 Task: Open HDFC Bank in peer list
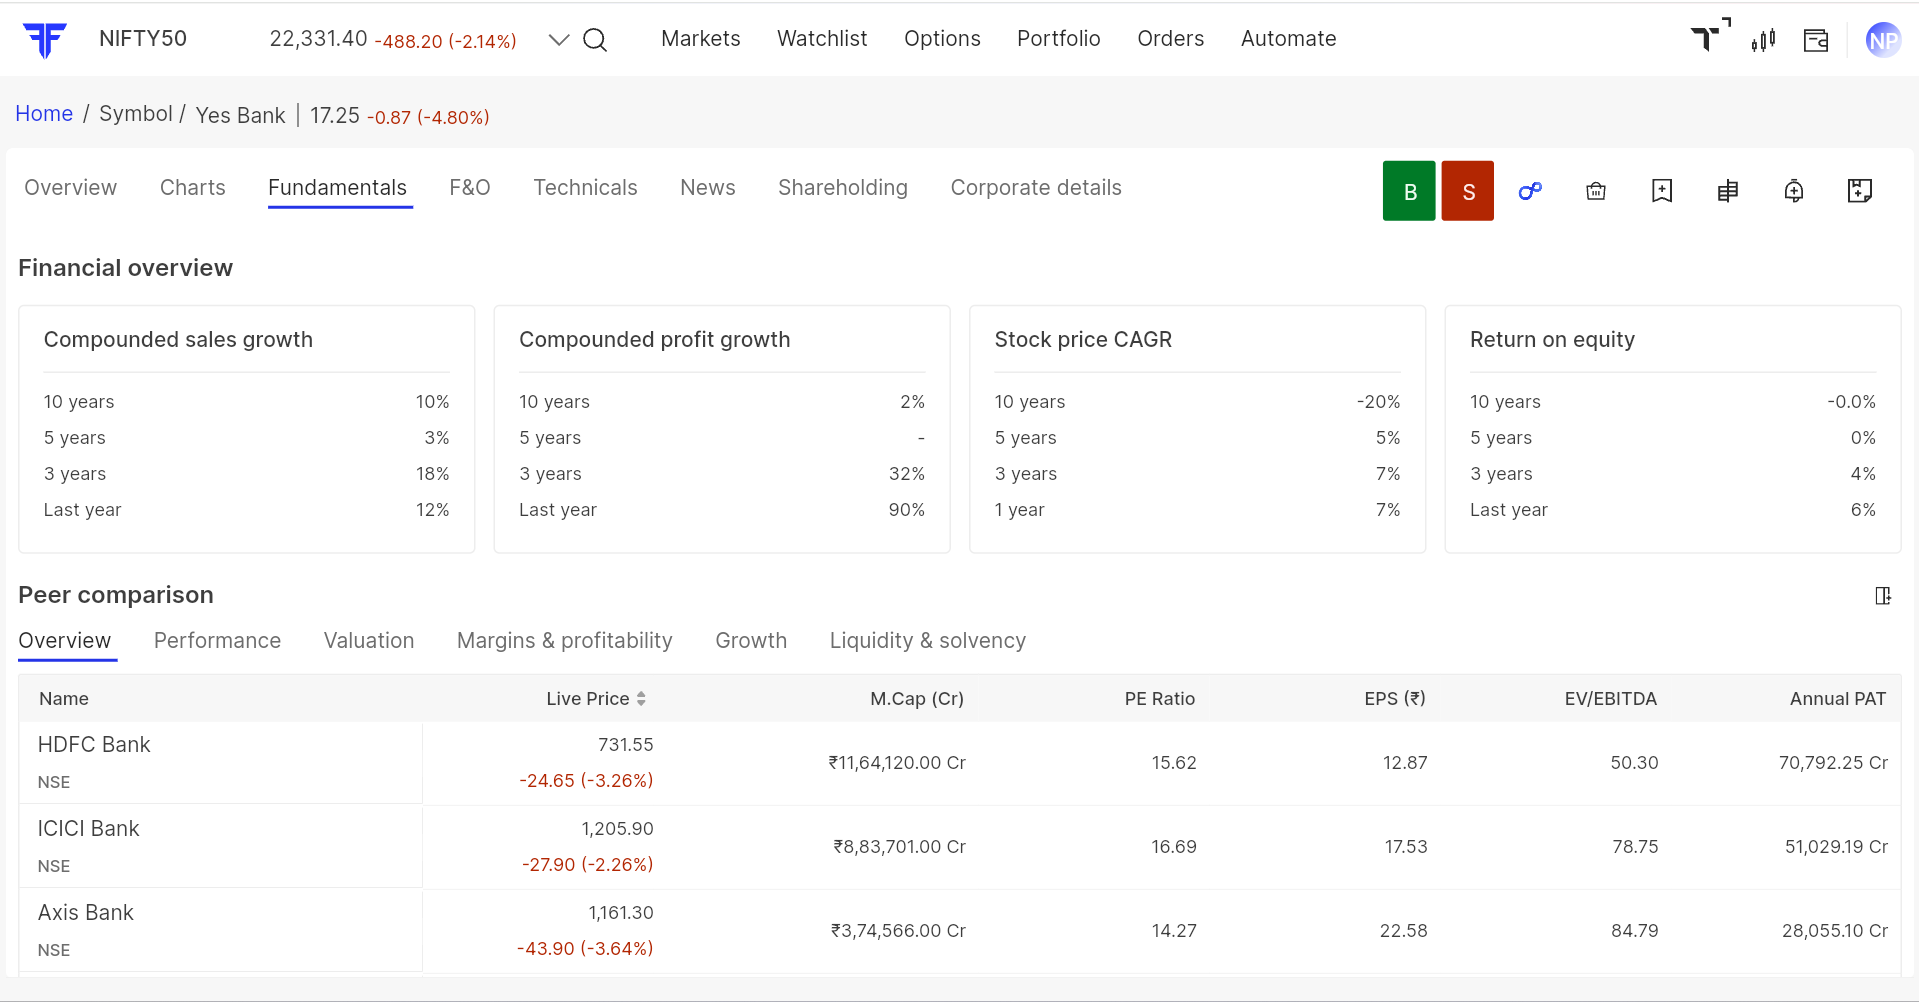94,745
